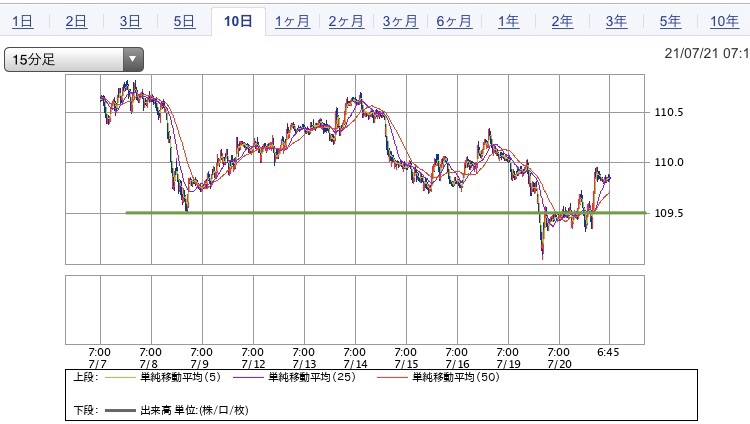Select the 2日 range tab
Viewport: 750px width, 424px height.
pyautogui.click(x=76, y=22)
